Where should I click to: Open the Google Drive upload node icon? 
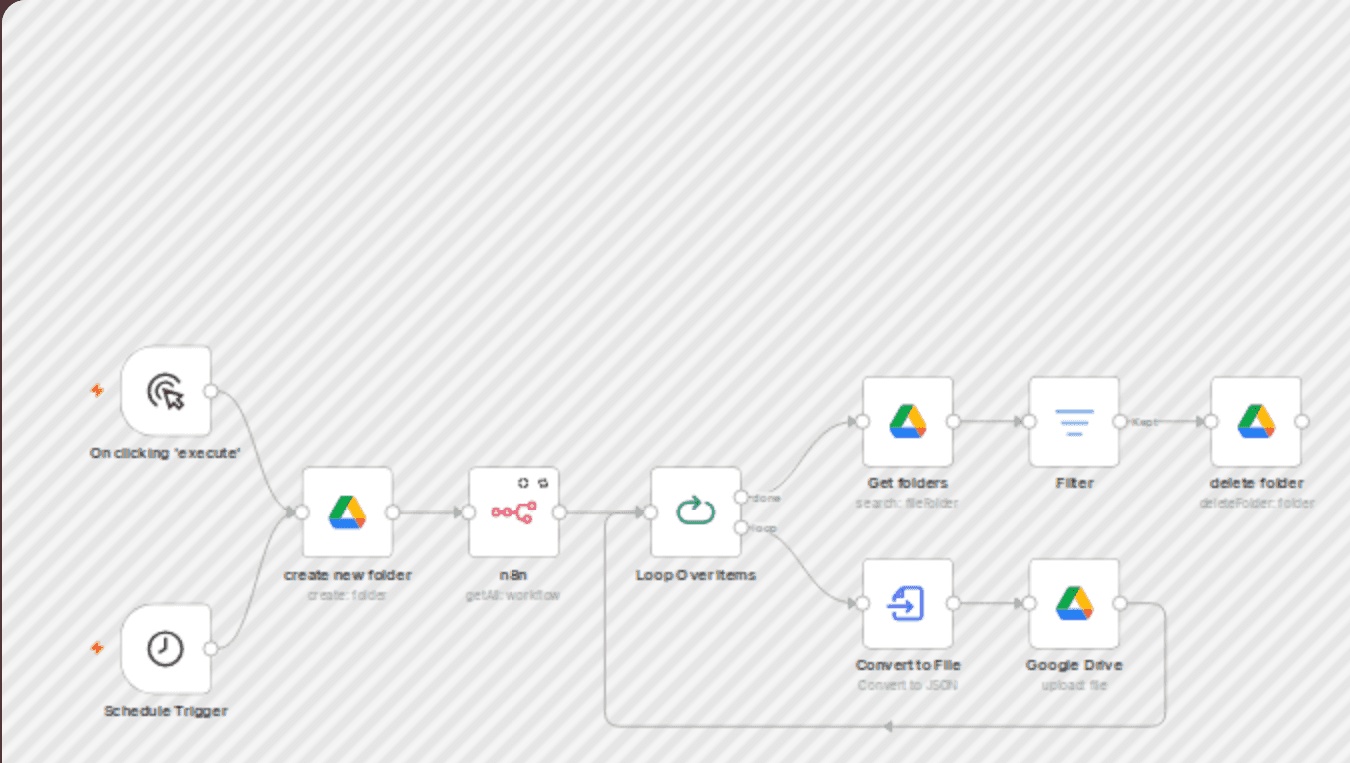1074,603
